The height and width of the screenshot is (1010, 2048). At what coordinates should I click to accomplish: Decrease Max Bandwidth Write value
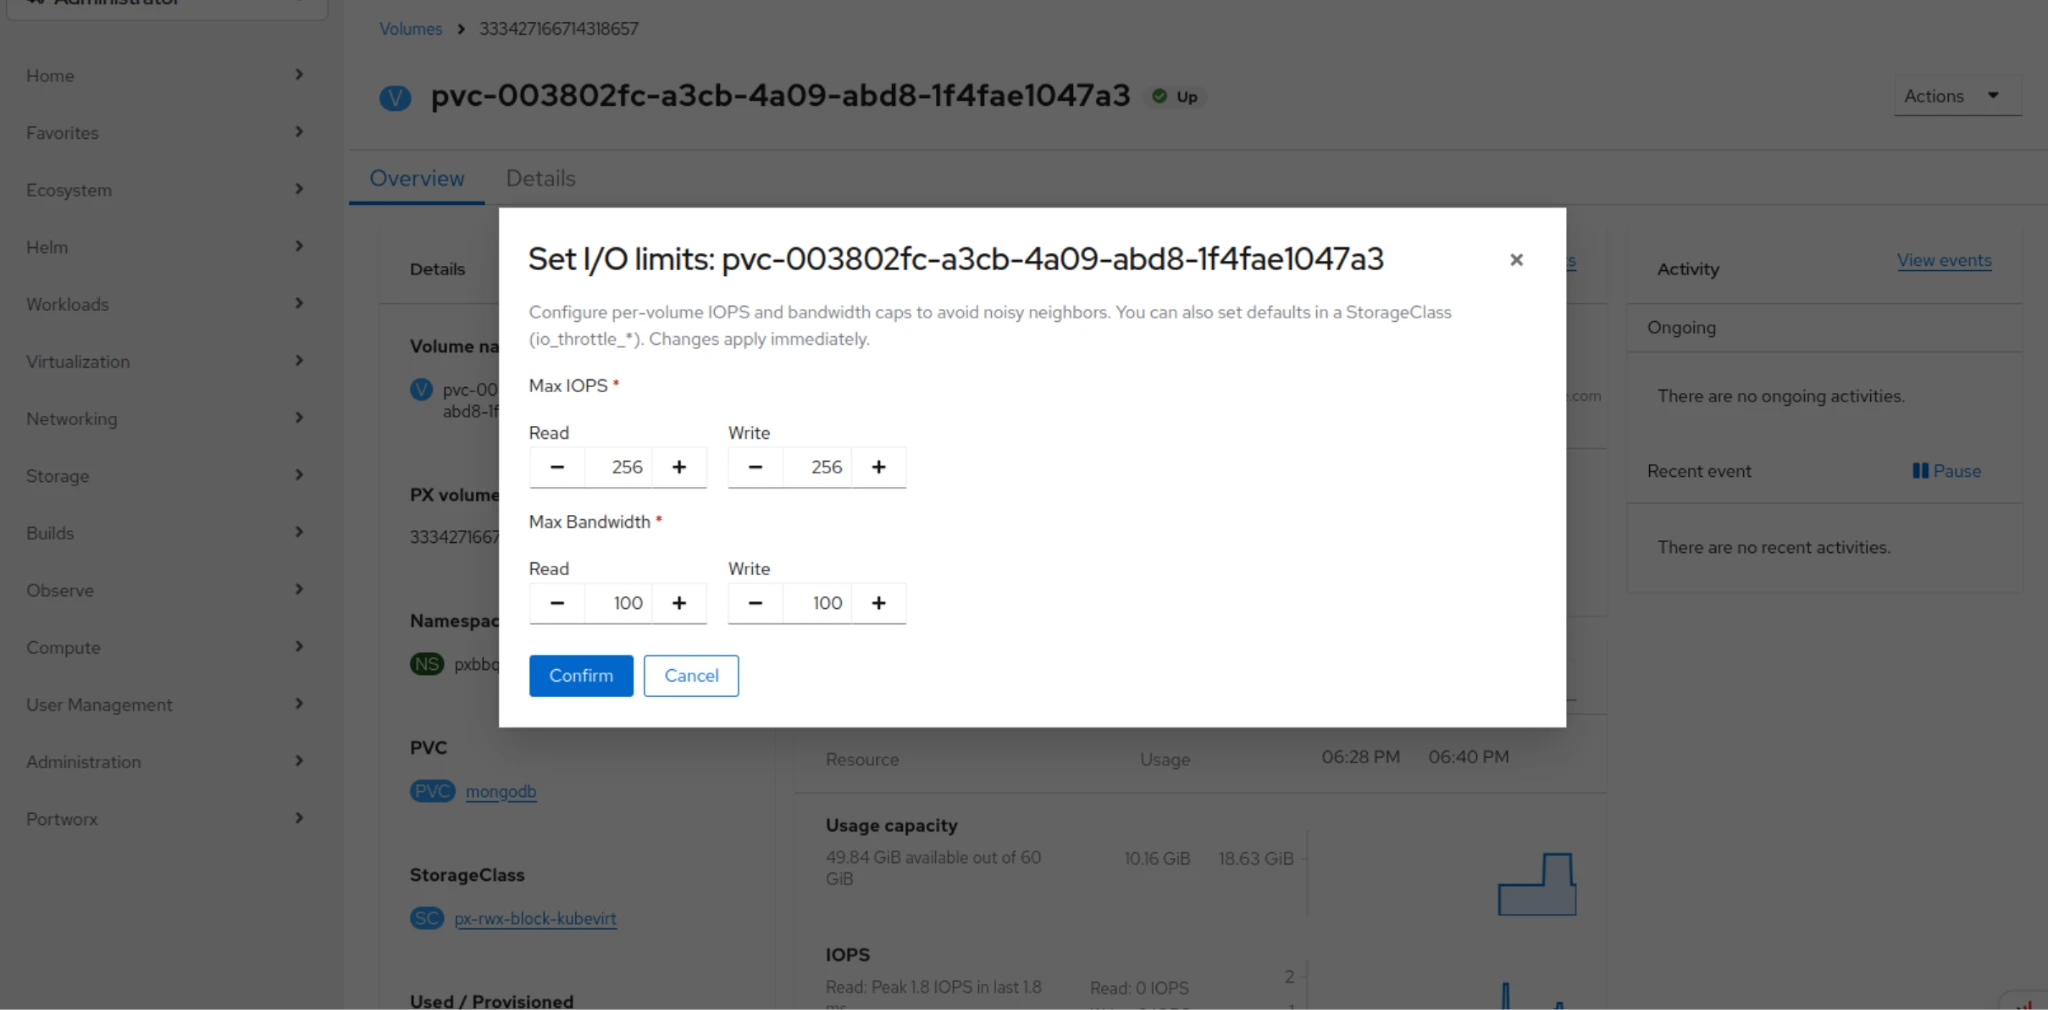756,603
